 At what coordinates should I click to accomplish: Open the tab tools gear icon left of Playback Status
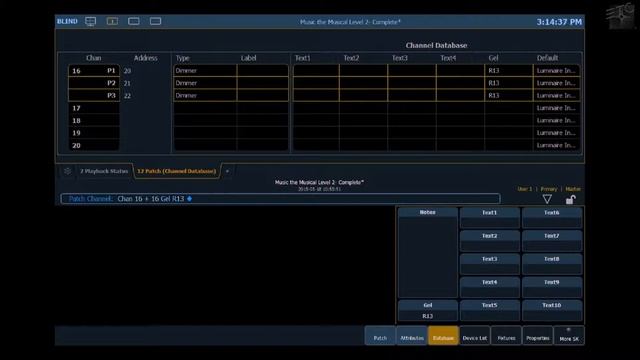[67, 171]
